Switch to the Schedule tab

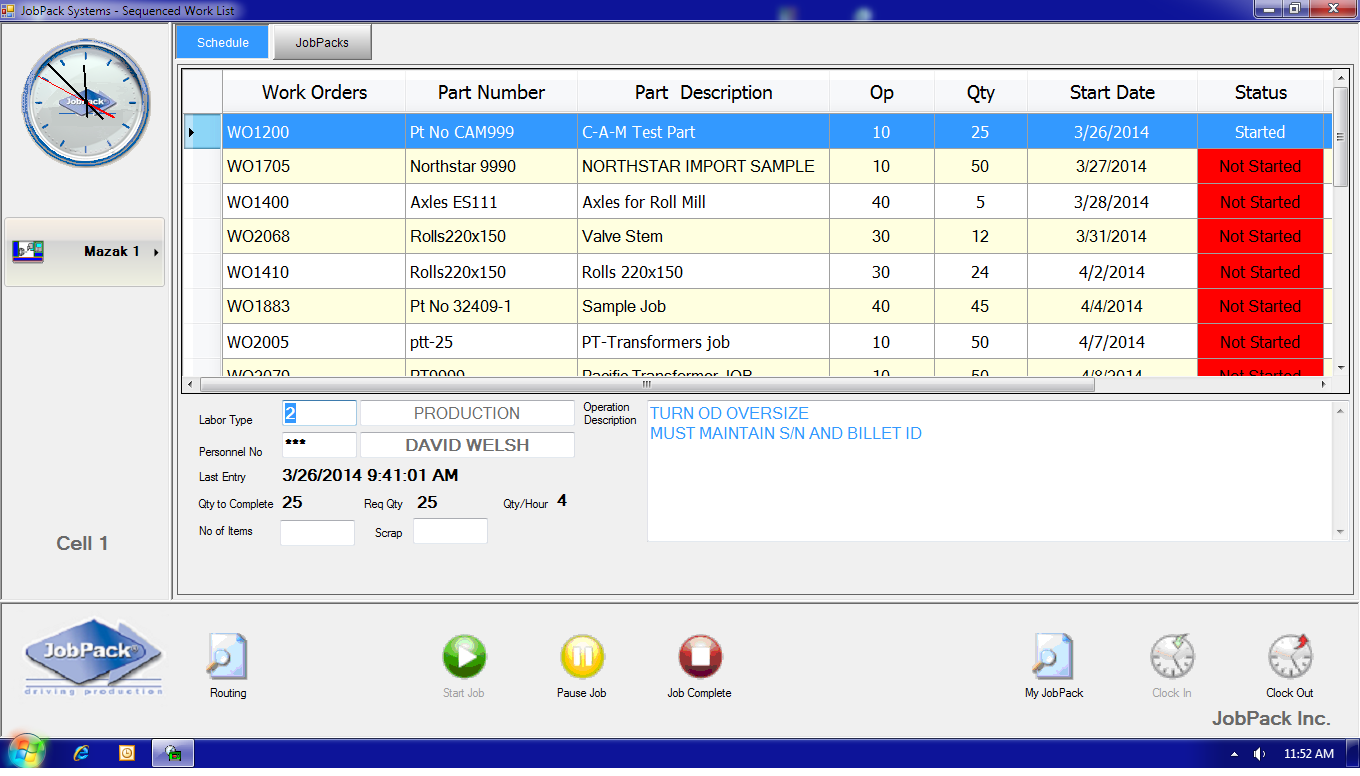(x=223, y=43)
